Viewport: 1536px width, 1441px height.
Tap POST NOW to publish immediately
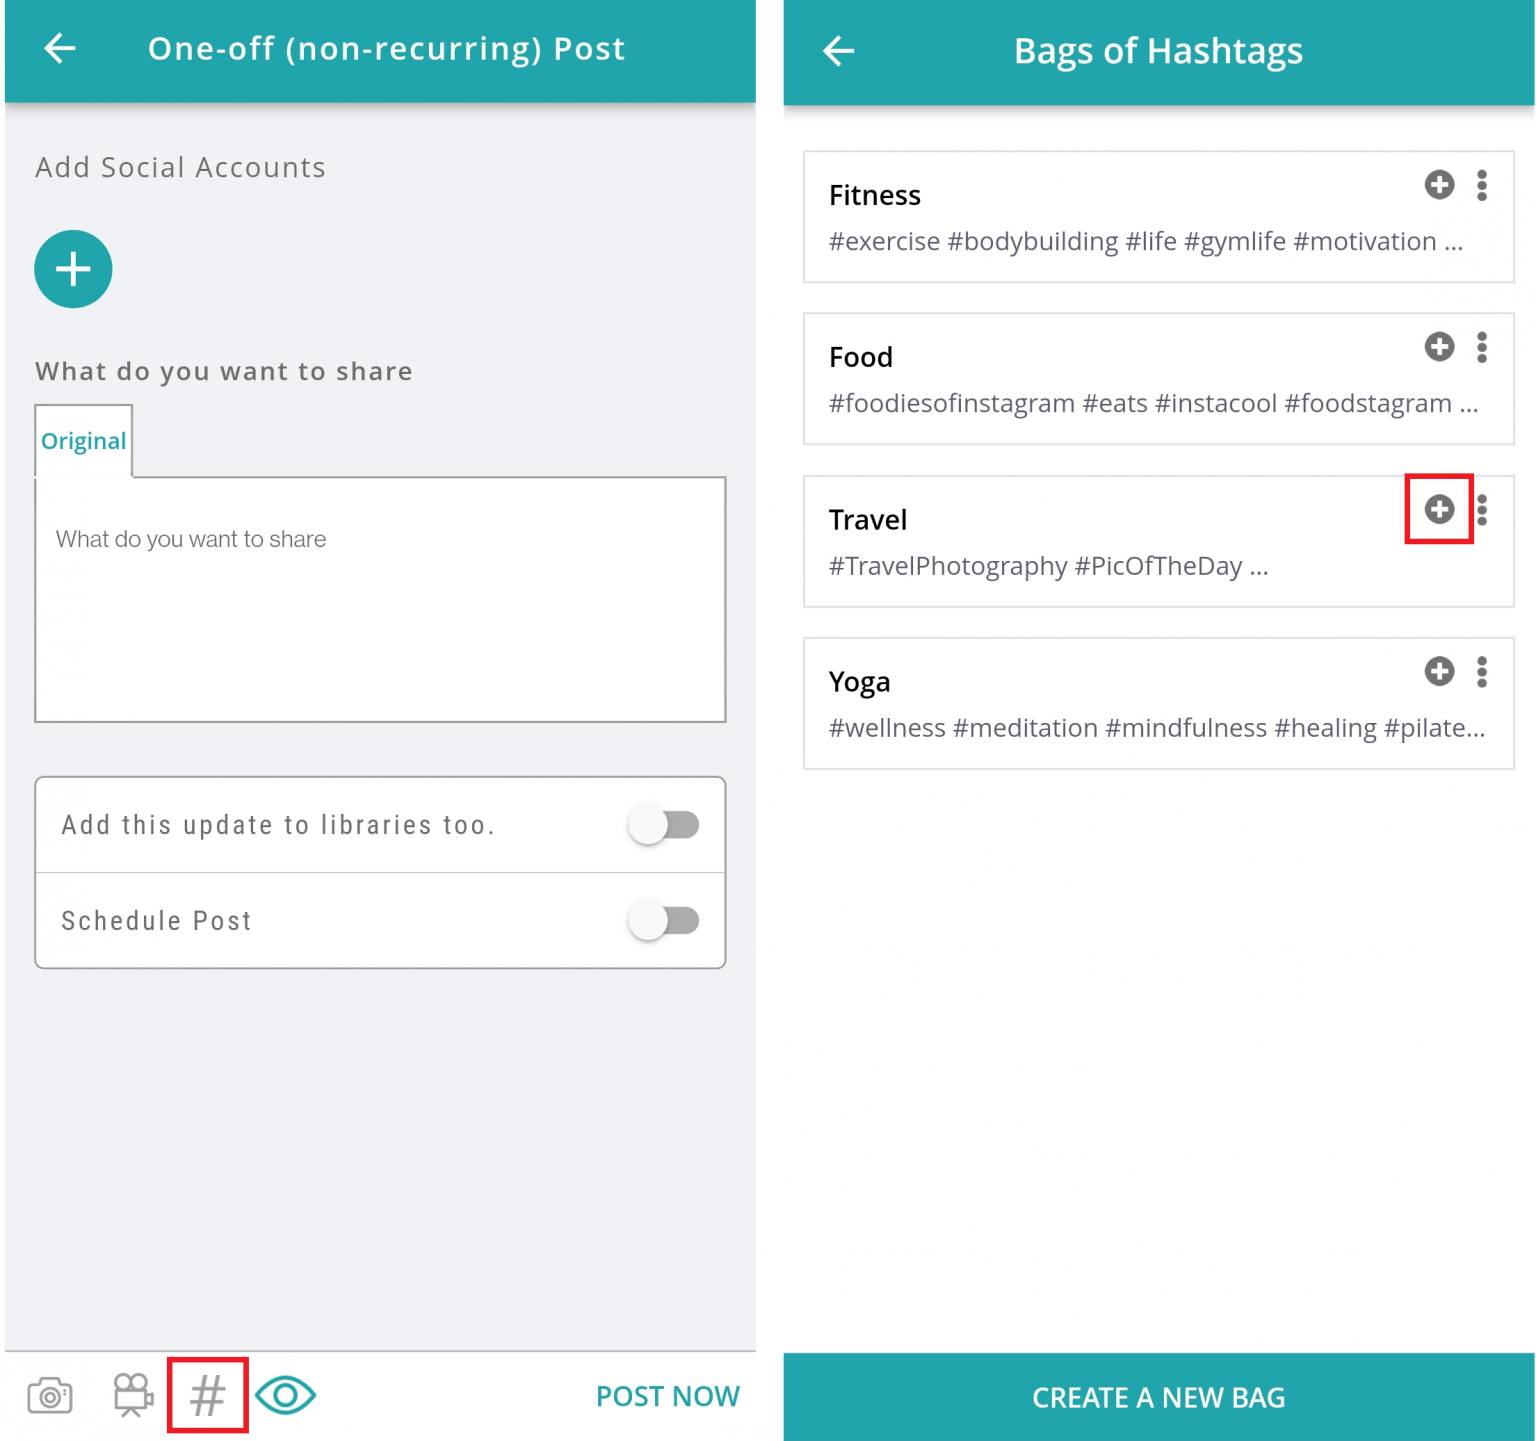click(x=667, y=1396)
